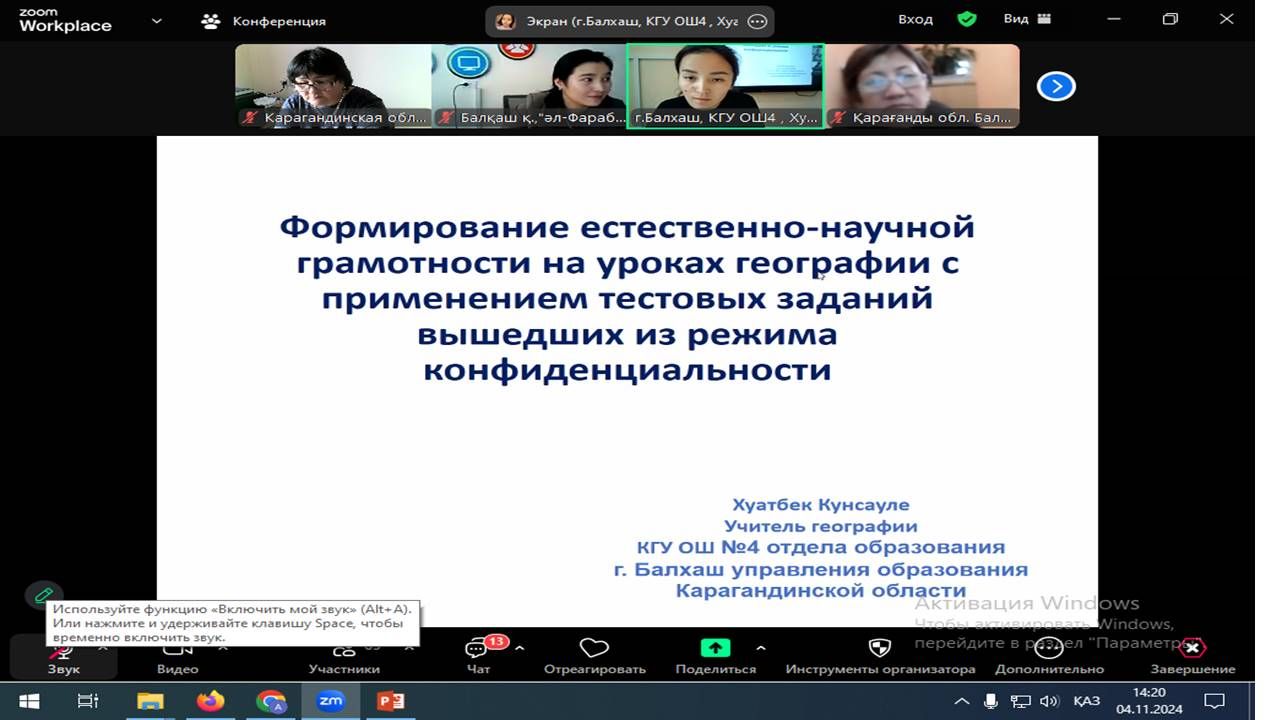The image size is (1280, 720).
Task: Open the Zoom Workplace dropdown chevron
Action: 156,20
